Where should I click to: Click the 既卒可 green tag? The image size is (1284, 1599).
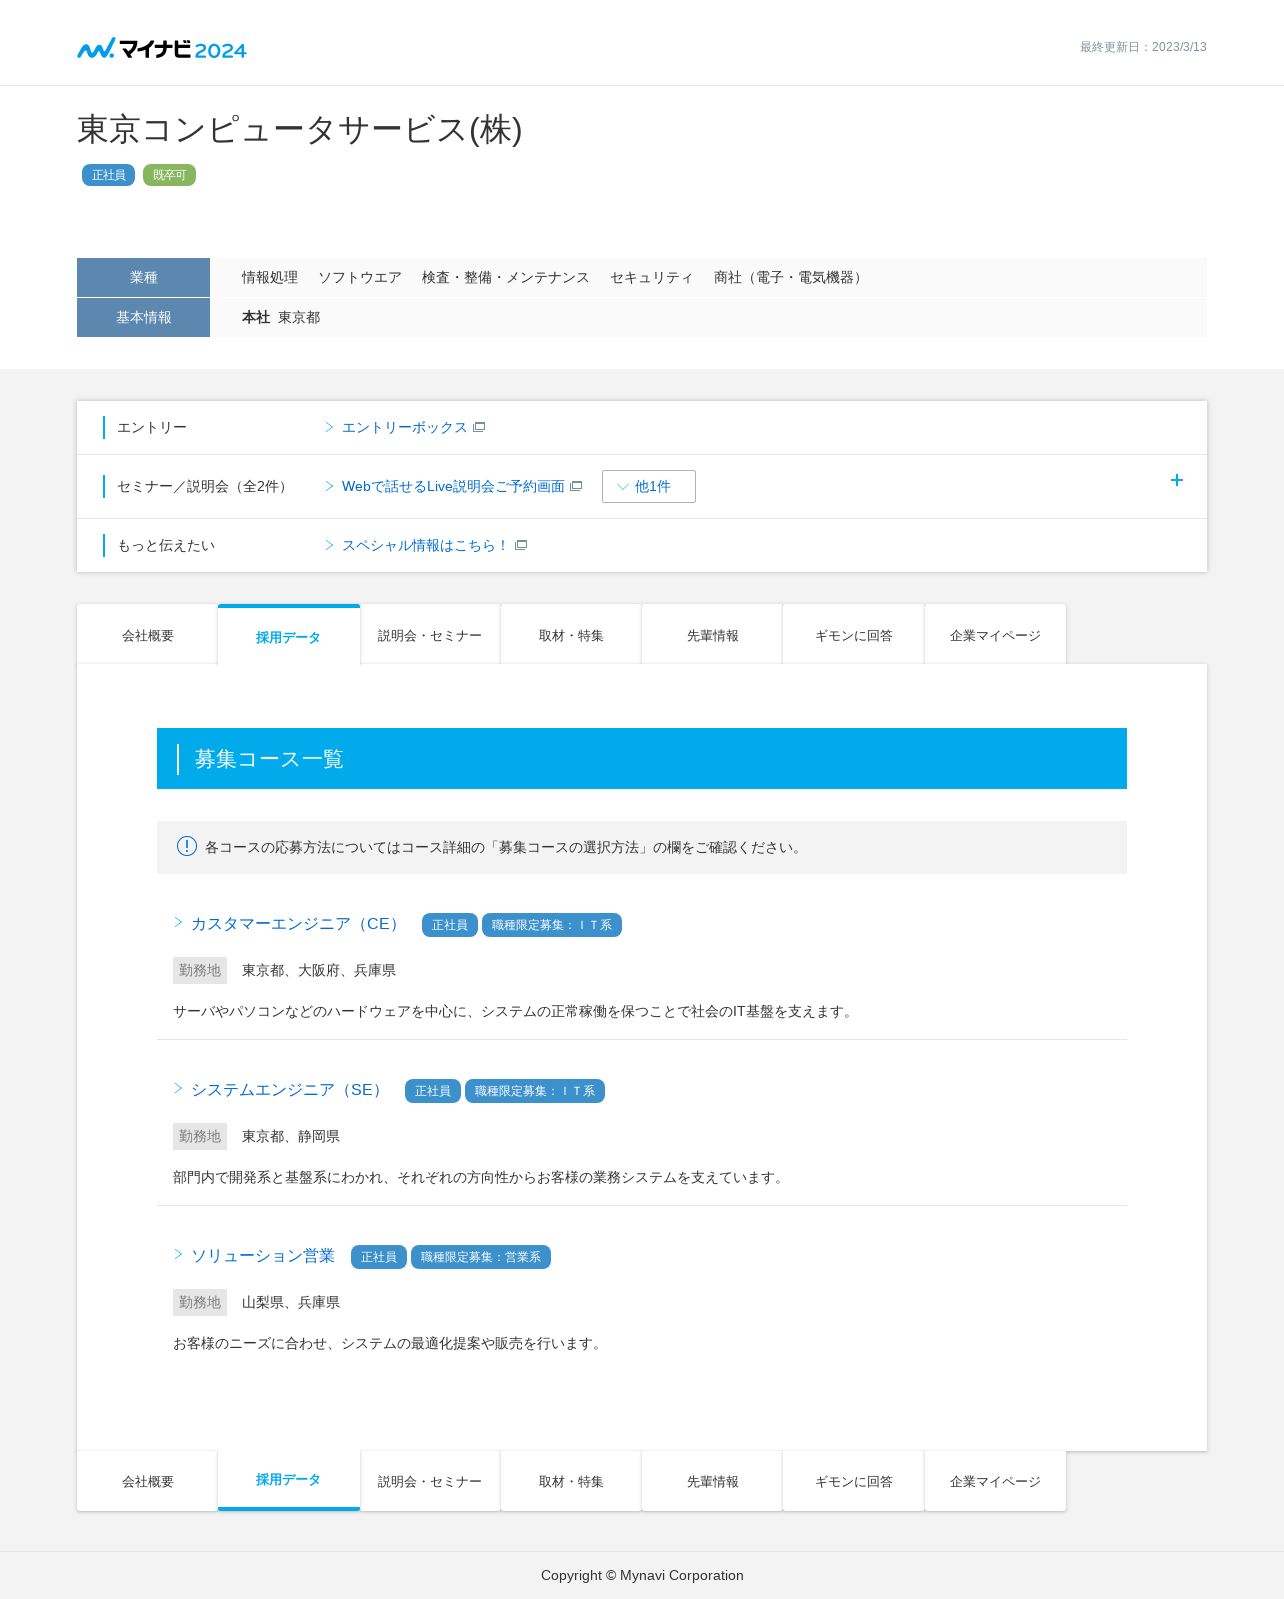169,175
